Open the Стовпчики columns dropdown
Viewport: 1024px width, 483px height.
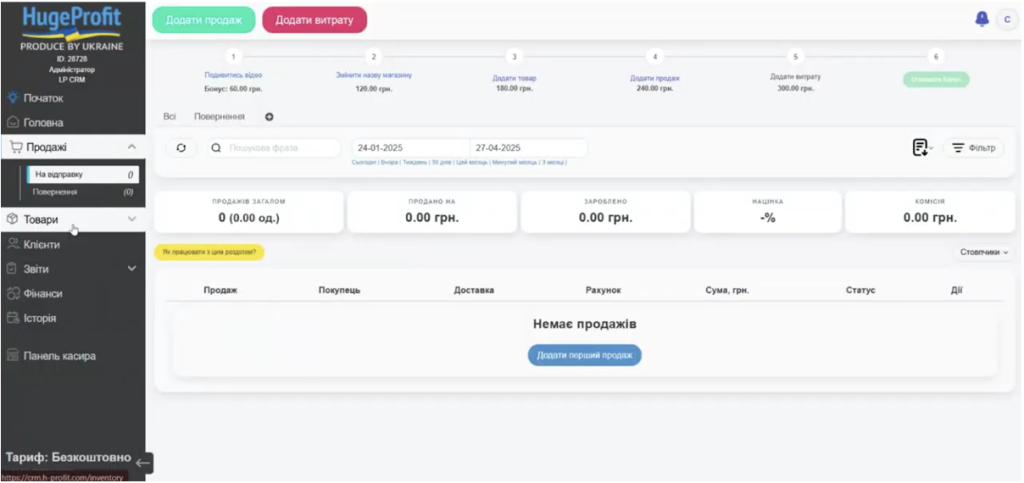[x=984, y=252]
